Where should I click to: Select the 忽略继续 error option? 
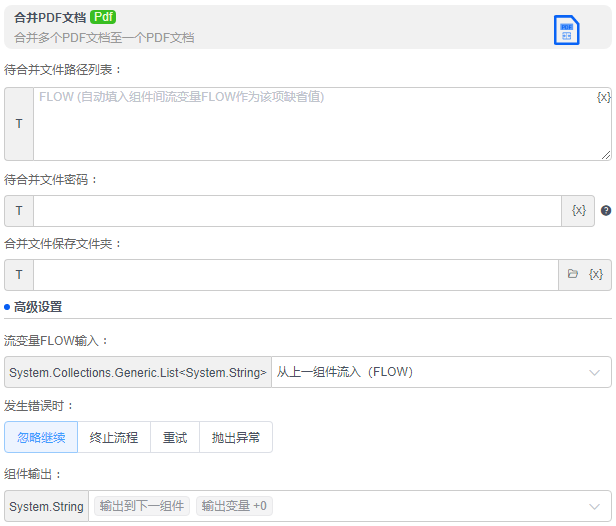pos(41,437)
